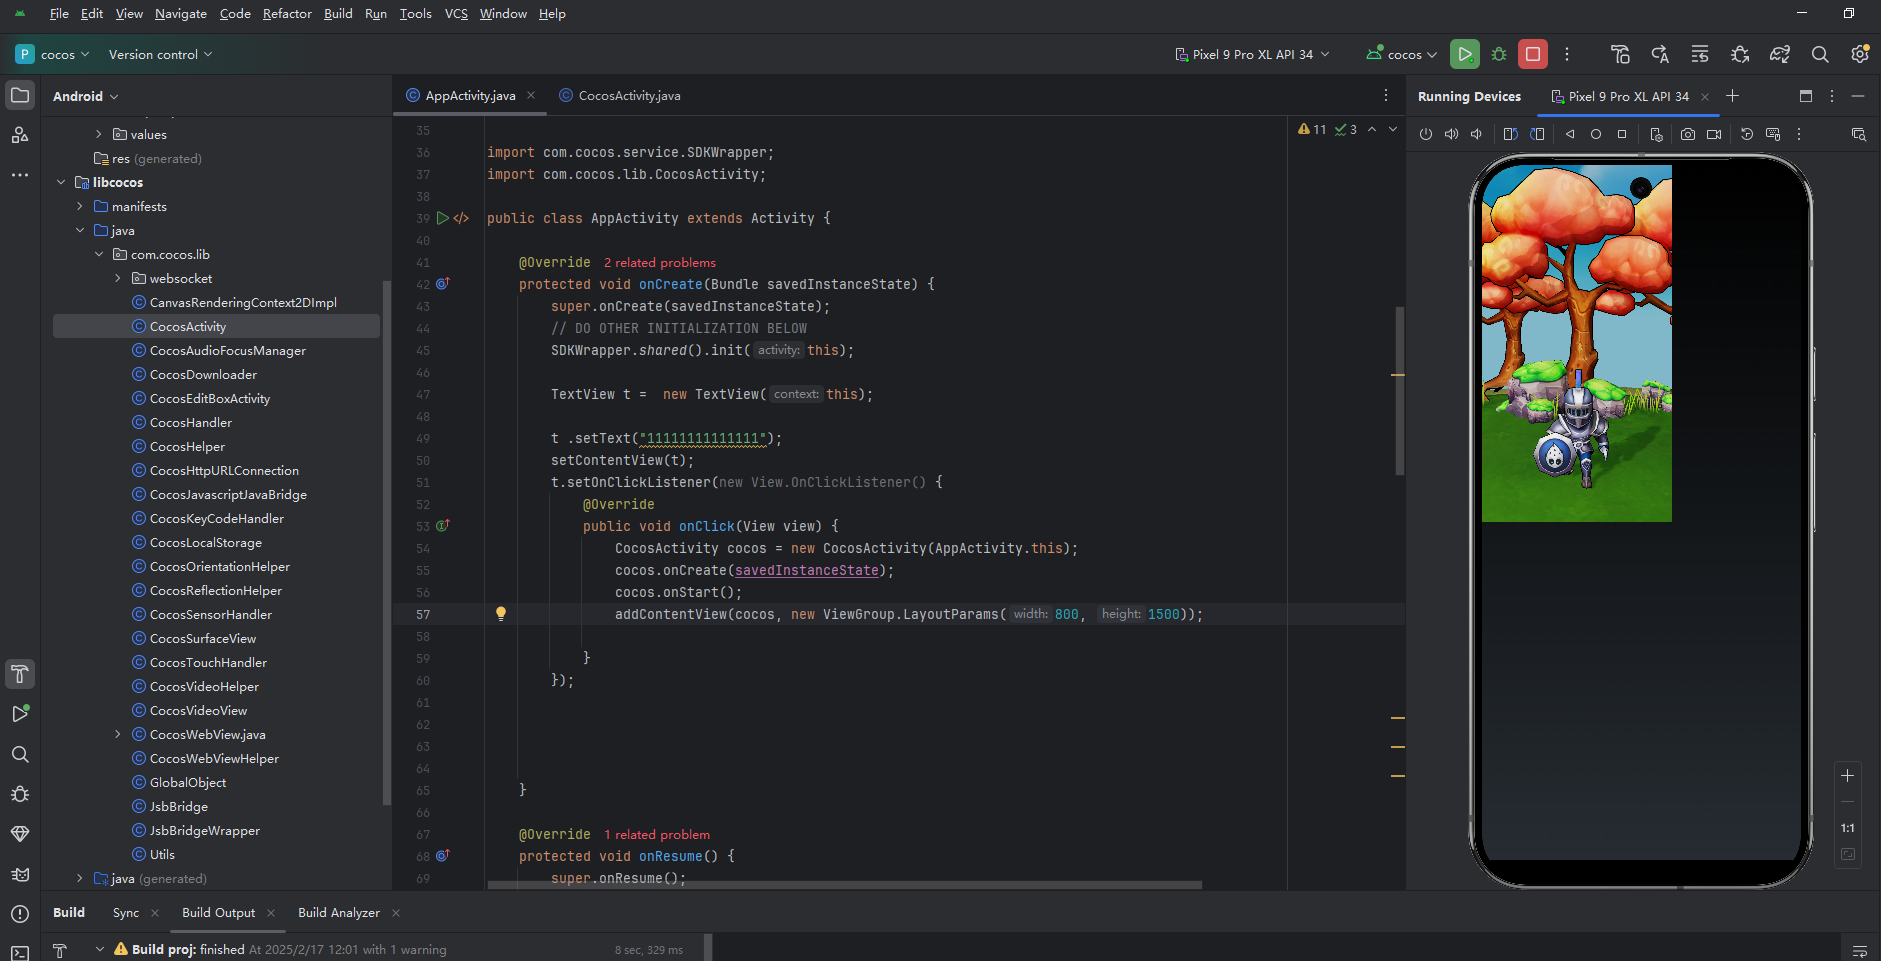Open the Refactor menu
This screenshot has height=961, width=1881.
click(x=287, y=14)
